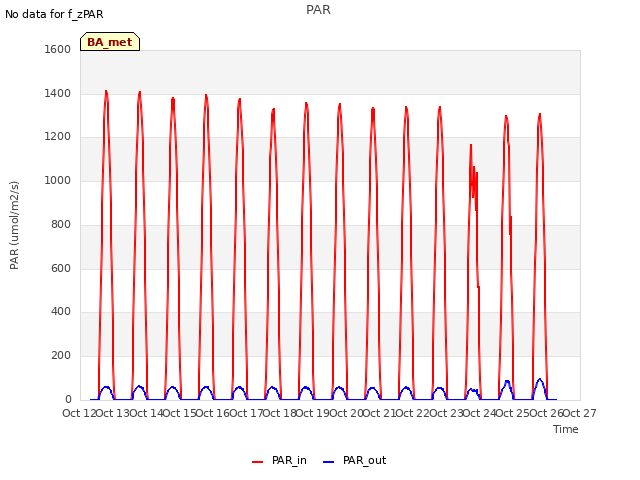Click the tallest blue PAR_out peak before Oct 26
Screen dimensions: 640x480
(540, 379)
